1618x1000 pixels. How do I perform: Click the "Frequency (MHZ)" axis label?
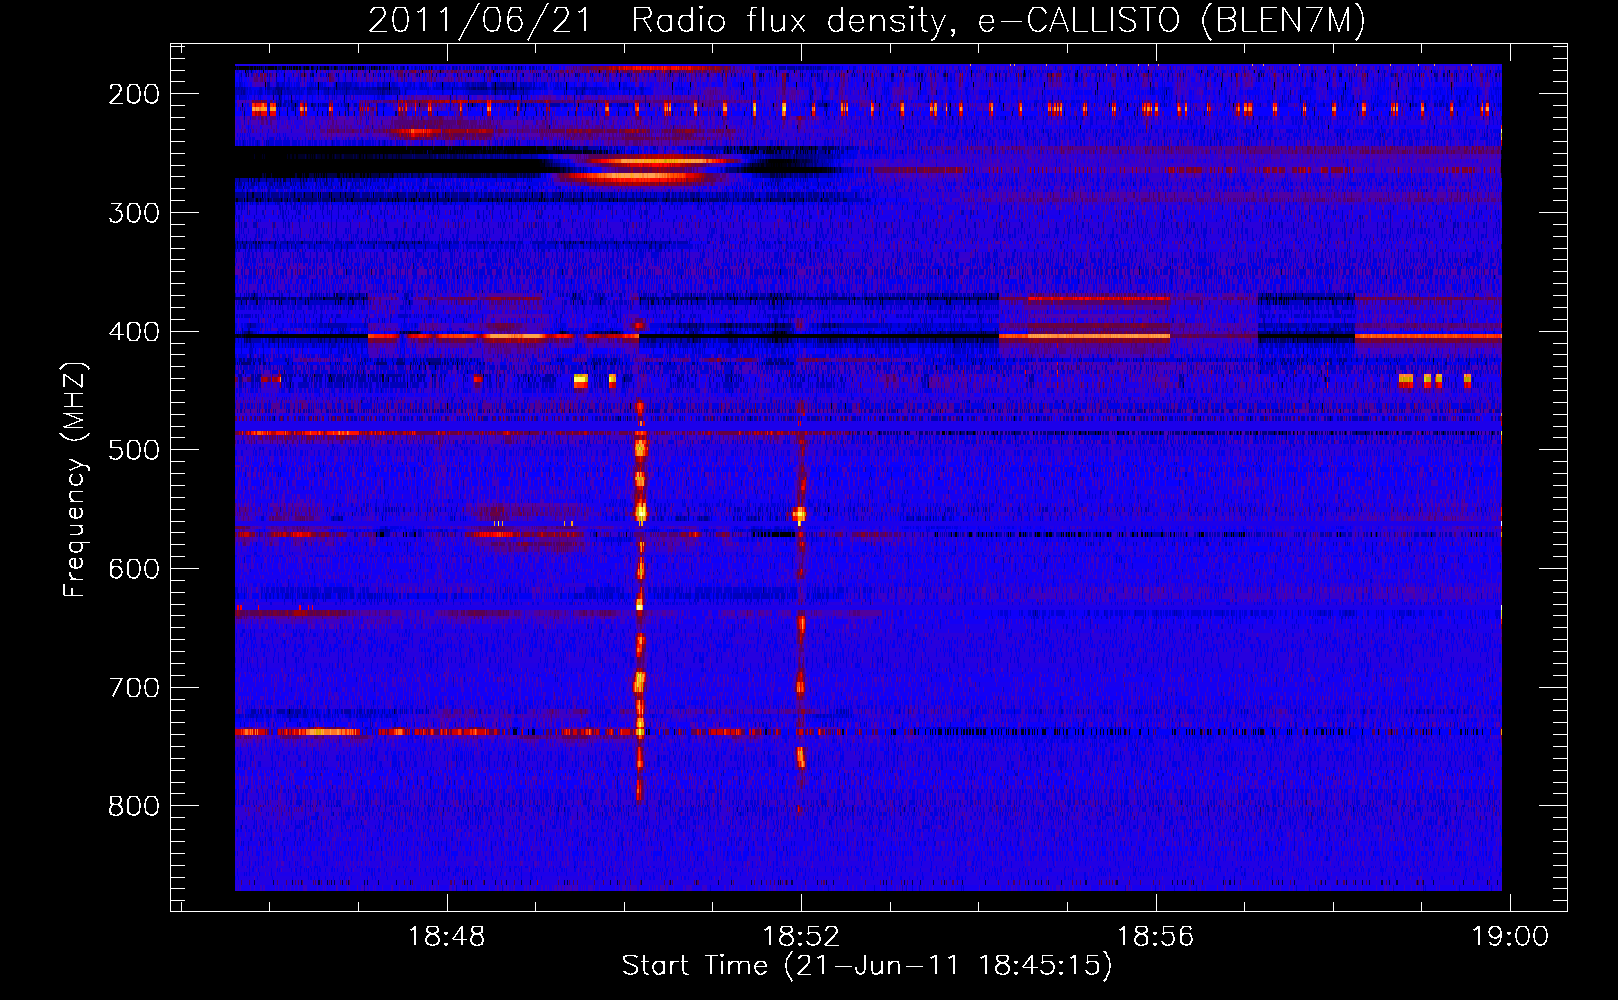(x=75, y=480)
